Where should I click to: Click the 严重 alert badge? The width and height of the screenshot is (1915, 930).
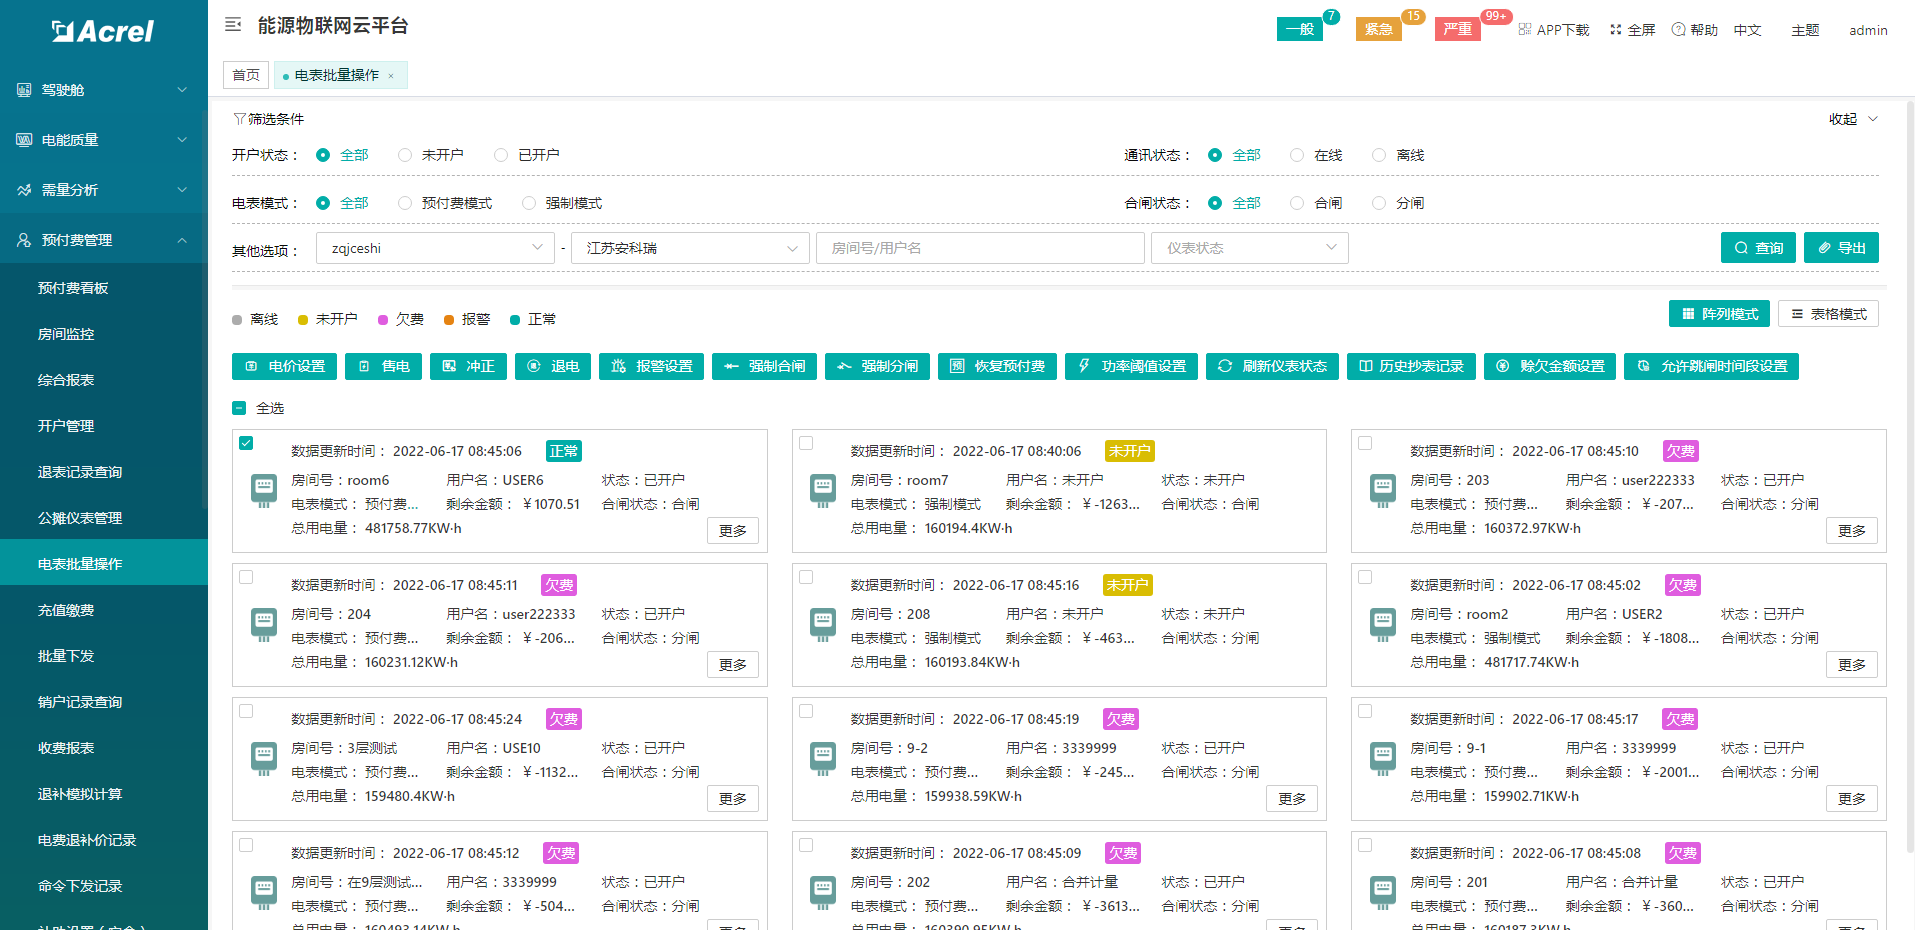(1457, 29)
